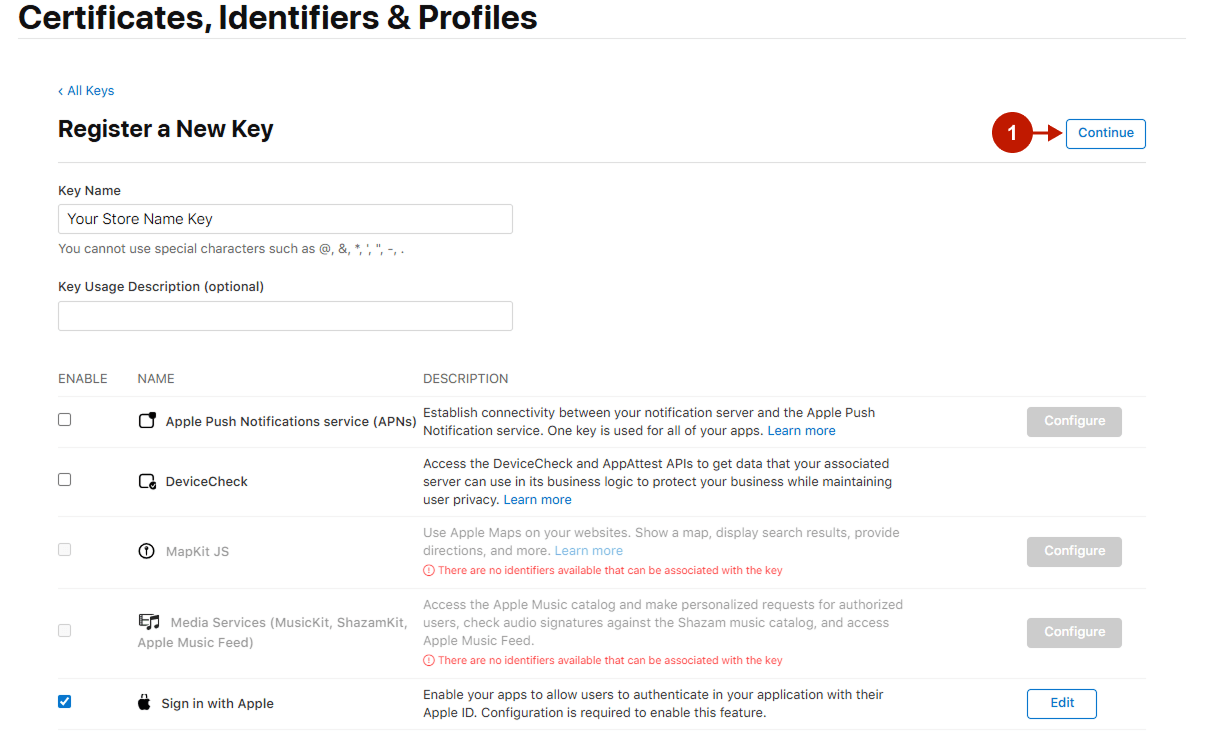The image size is (1206, 735).
Task: Focus the Key Usage Description field
Action: point(285,316)
